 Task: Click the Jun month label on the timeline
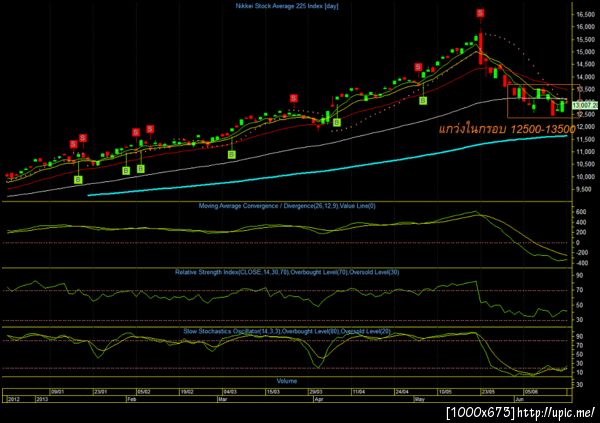[519, 399]
